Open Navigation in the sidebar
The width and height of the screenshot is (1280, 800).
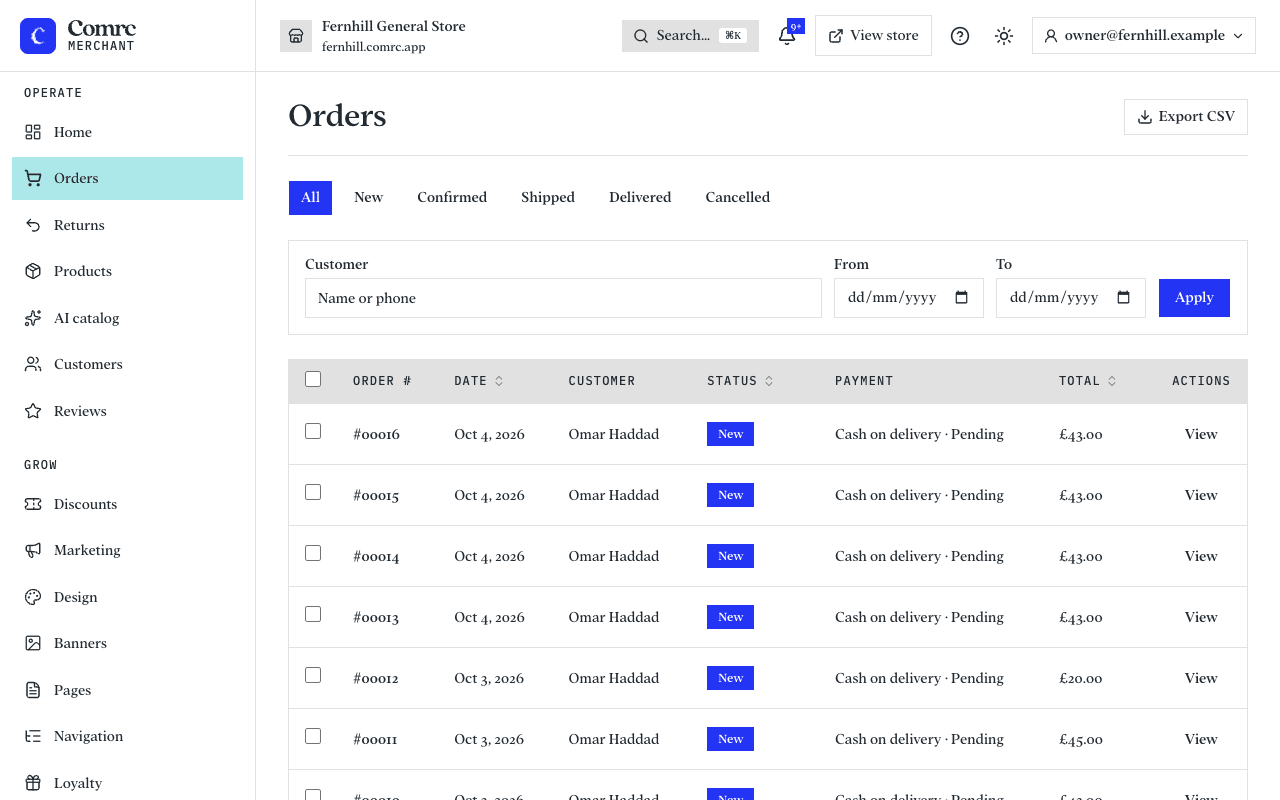127,736
